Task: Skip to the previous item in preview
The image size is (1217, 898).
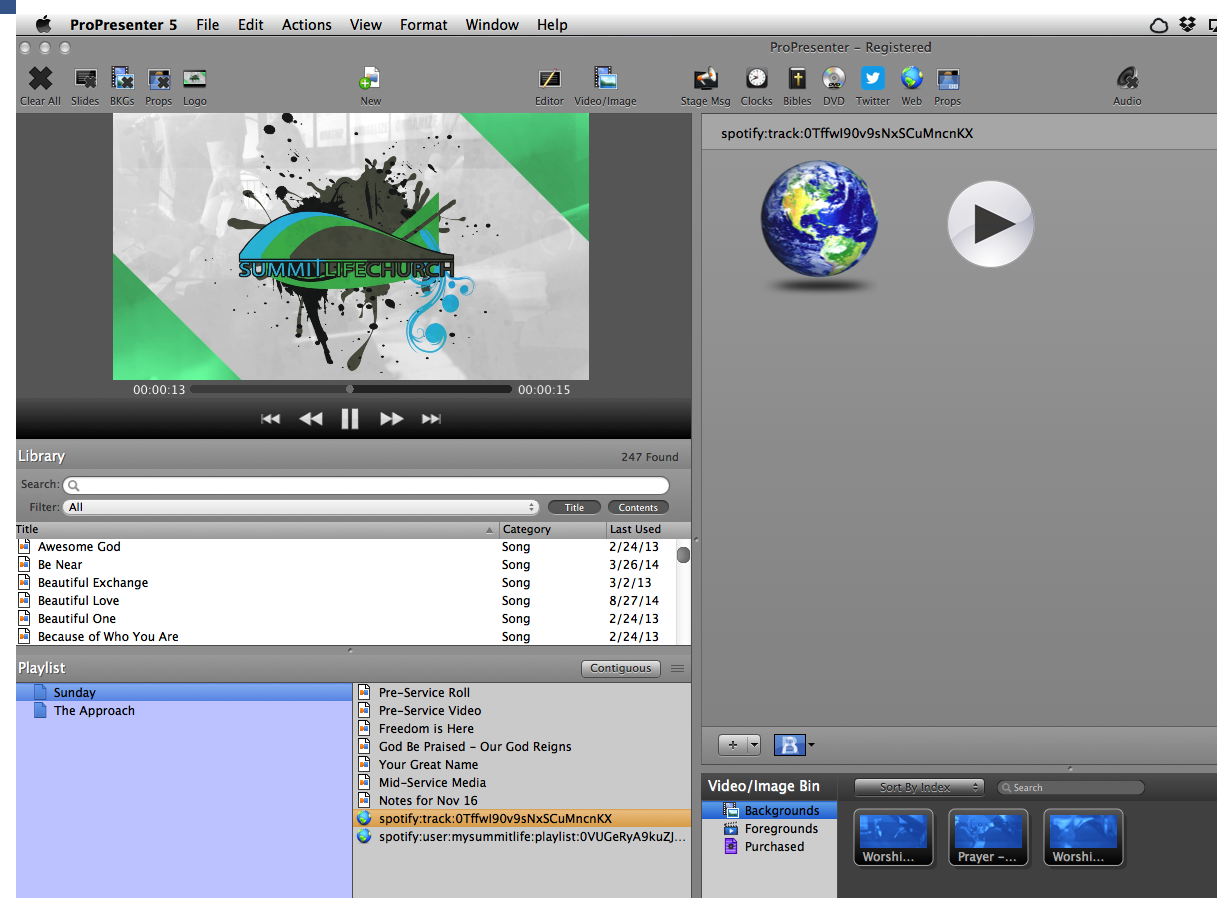Action: (x=270, y=419)
